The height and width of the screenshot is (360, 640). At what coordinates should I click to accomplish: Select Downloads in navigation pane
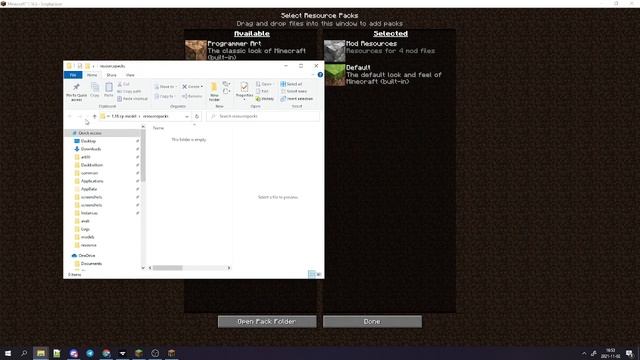coord(91,149)
